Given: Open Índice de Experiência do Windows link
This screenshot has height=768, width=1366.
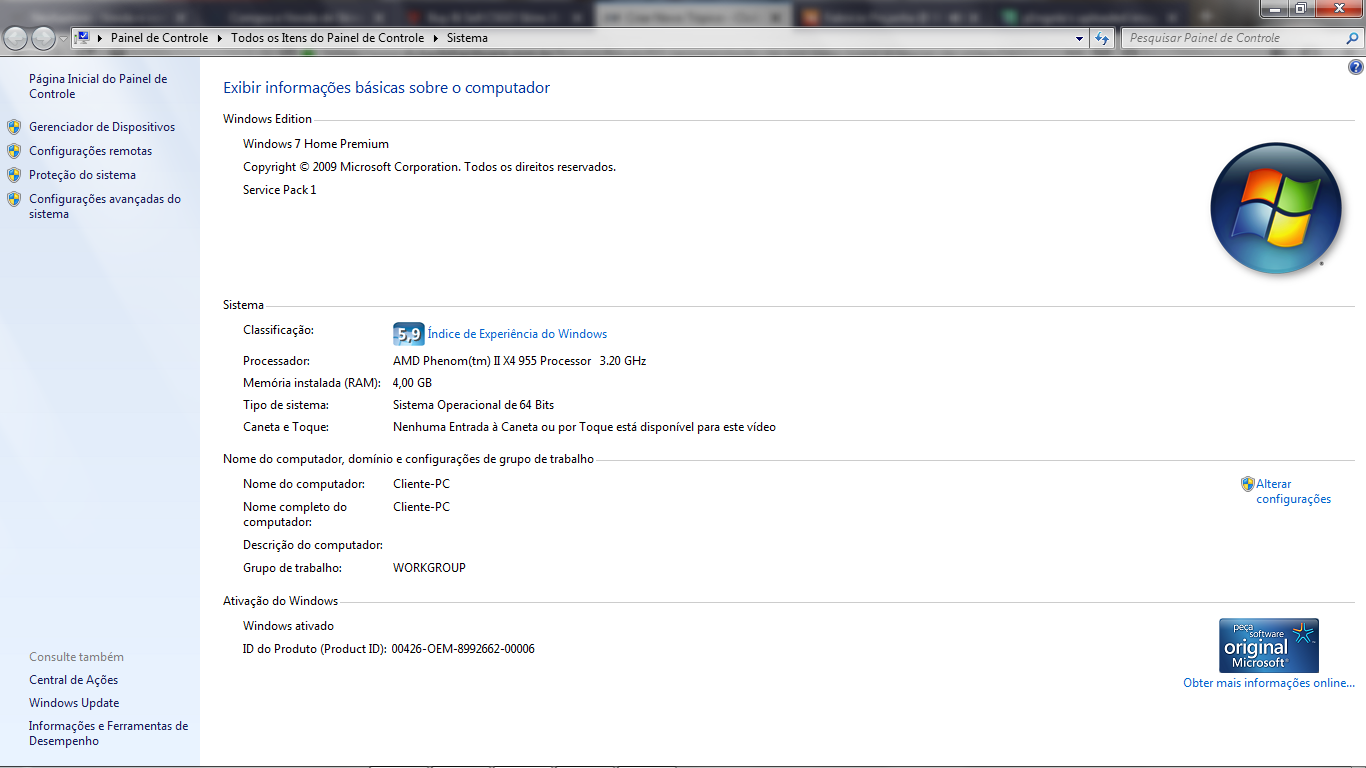Looking at the screenshot, I should click(x=517, y=334).
